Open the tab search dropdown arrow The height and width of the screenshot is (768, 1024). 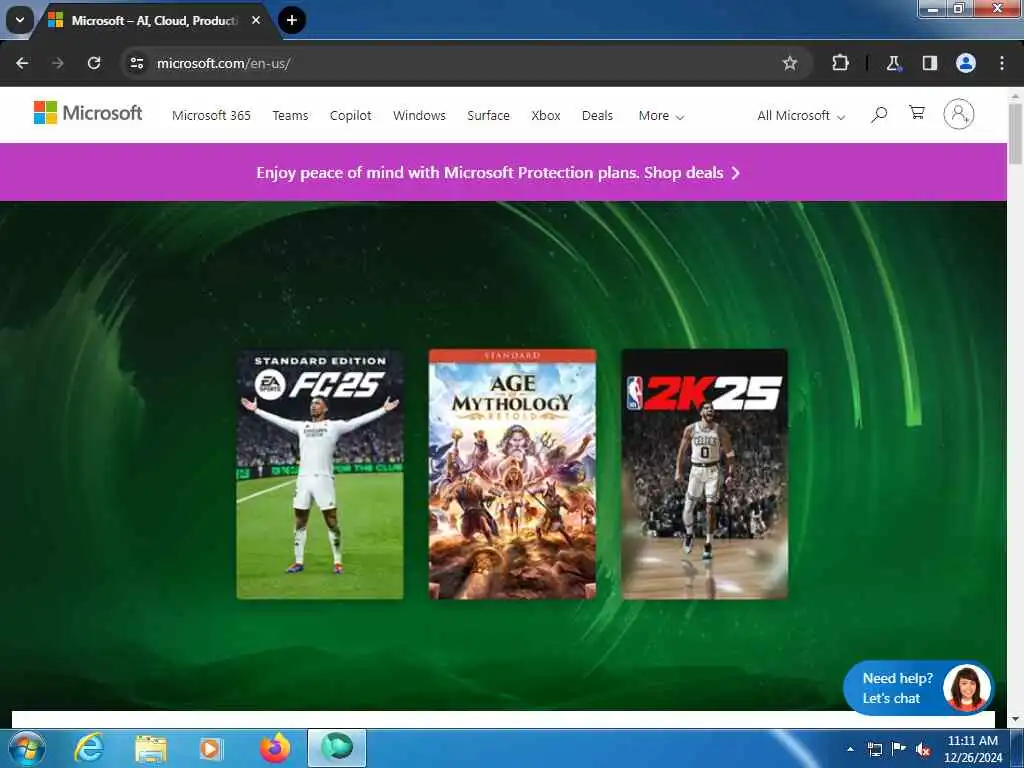pyautogui.click(x=20, y=20)
